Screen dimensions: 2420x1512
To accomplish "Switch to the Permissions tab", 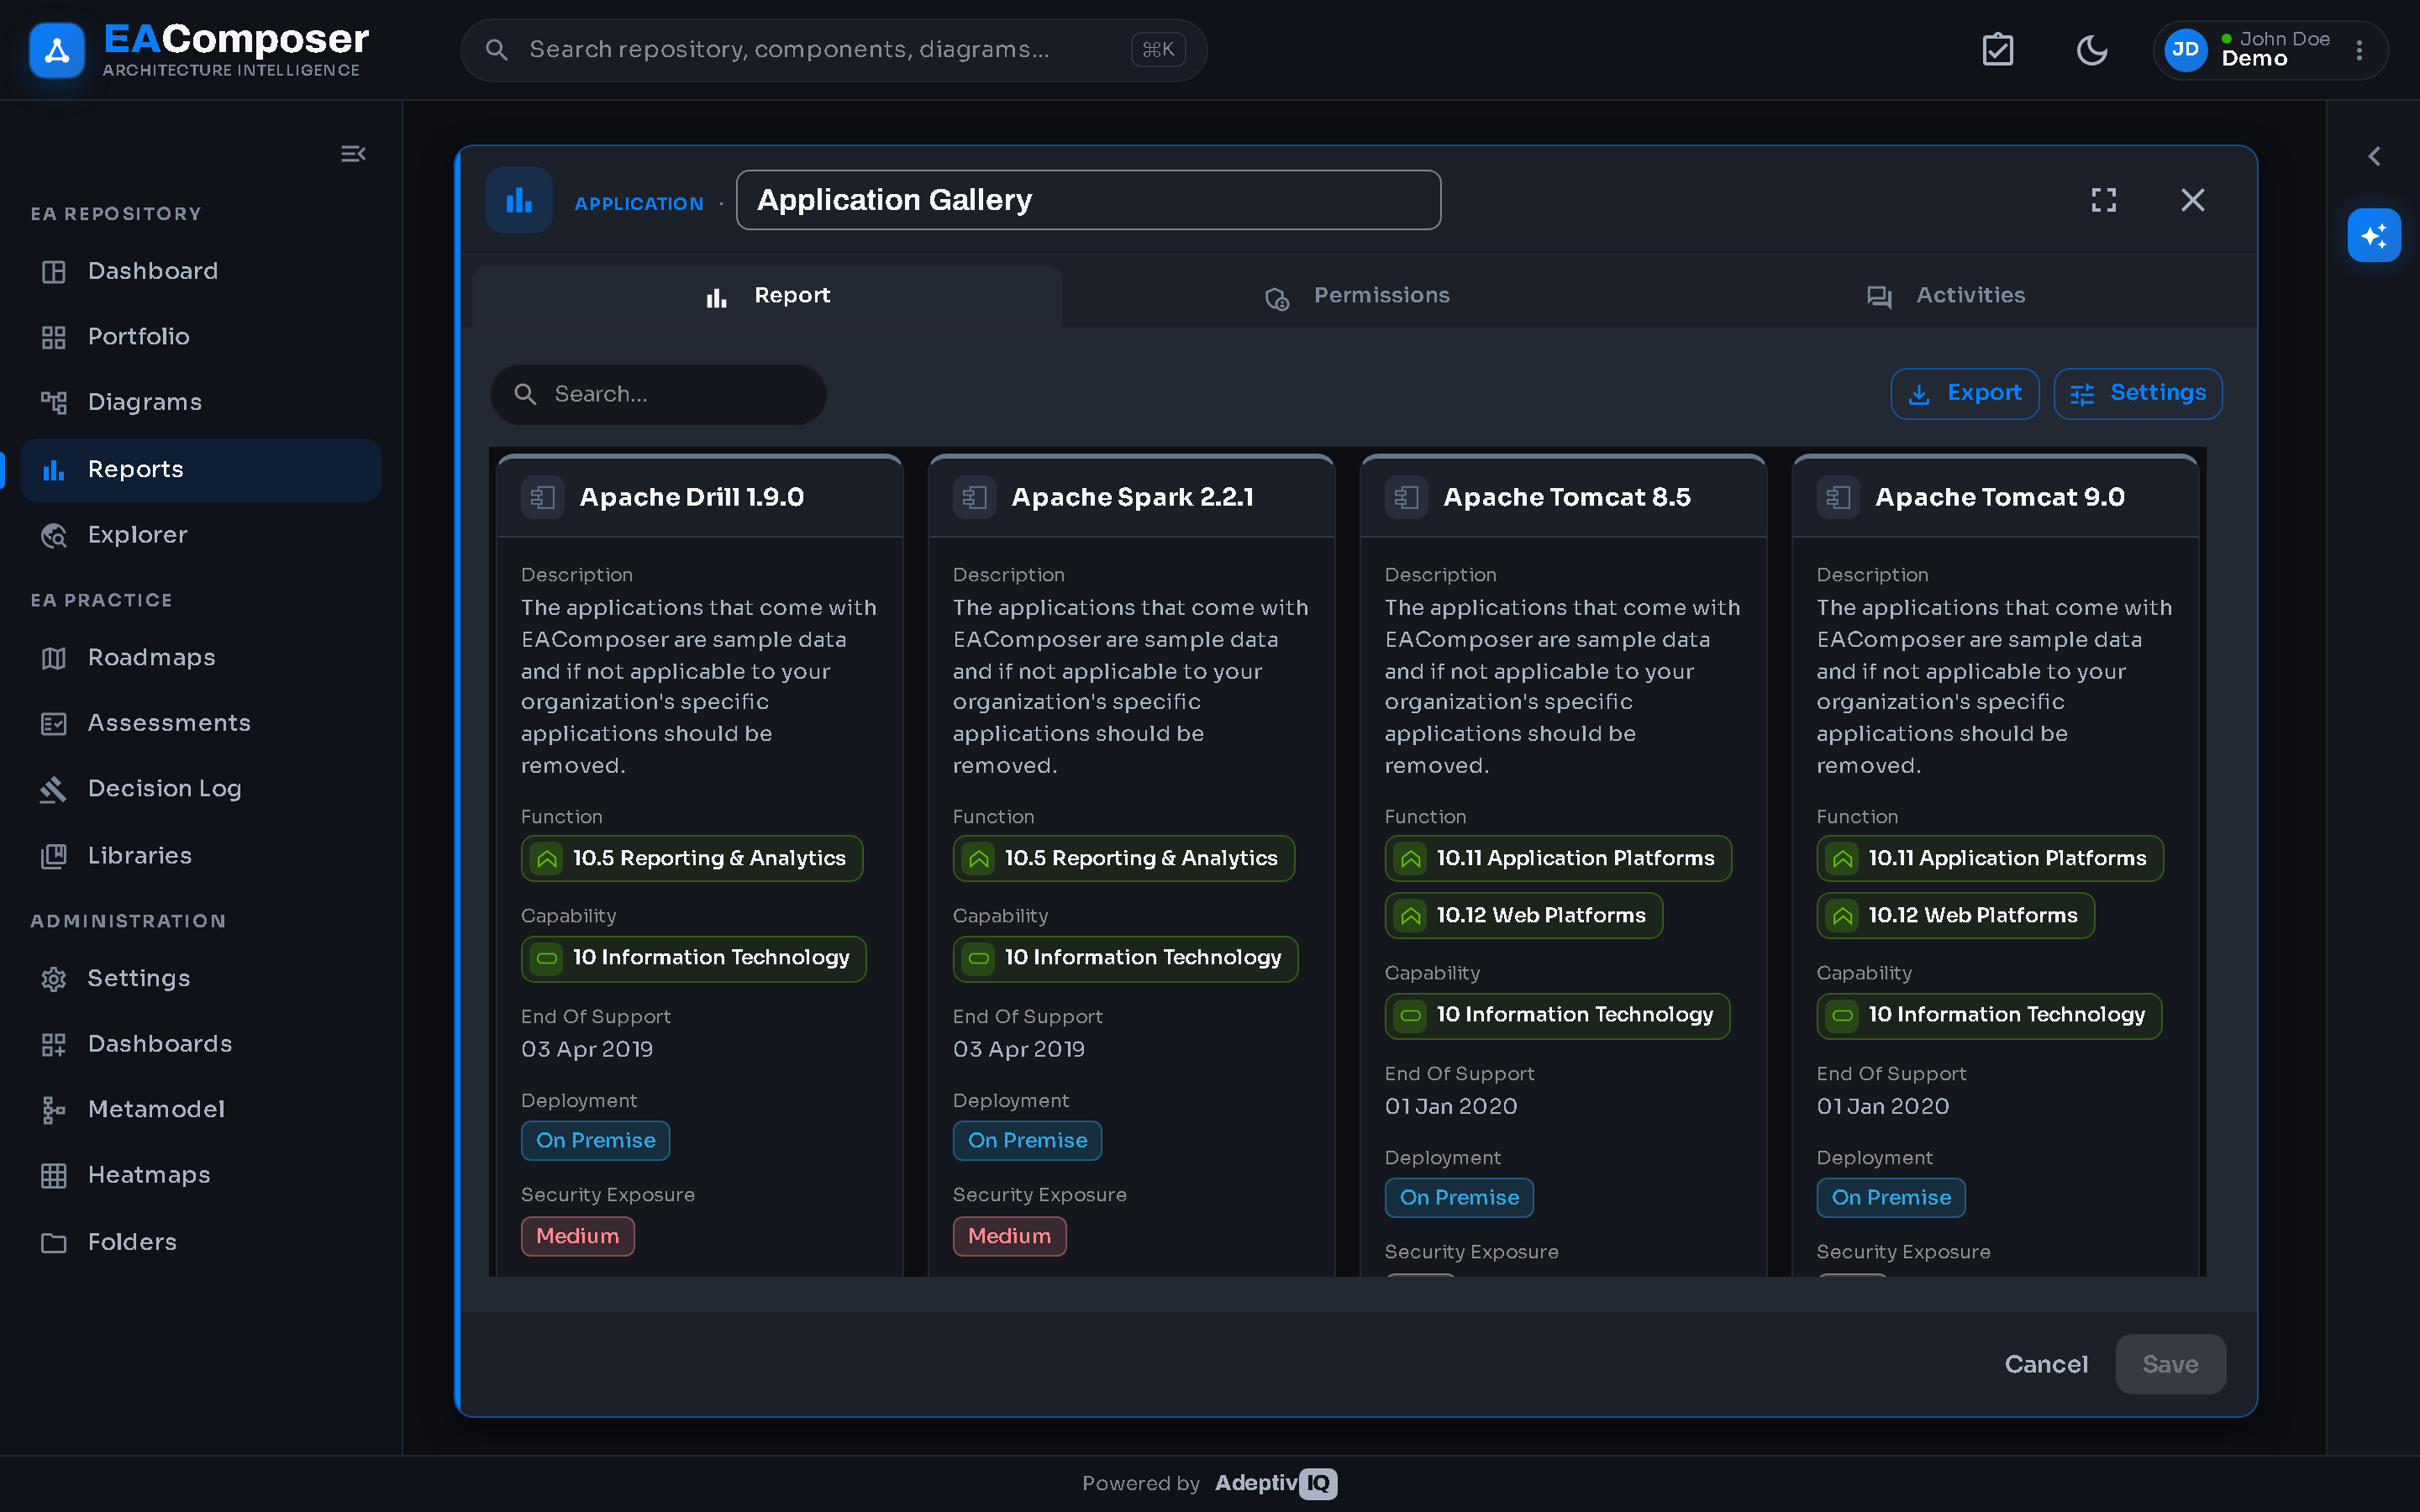I will point(1357,296).
